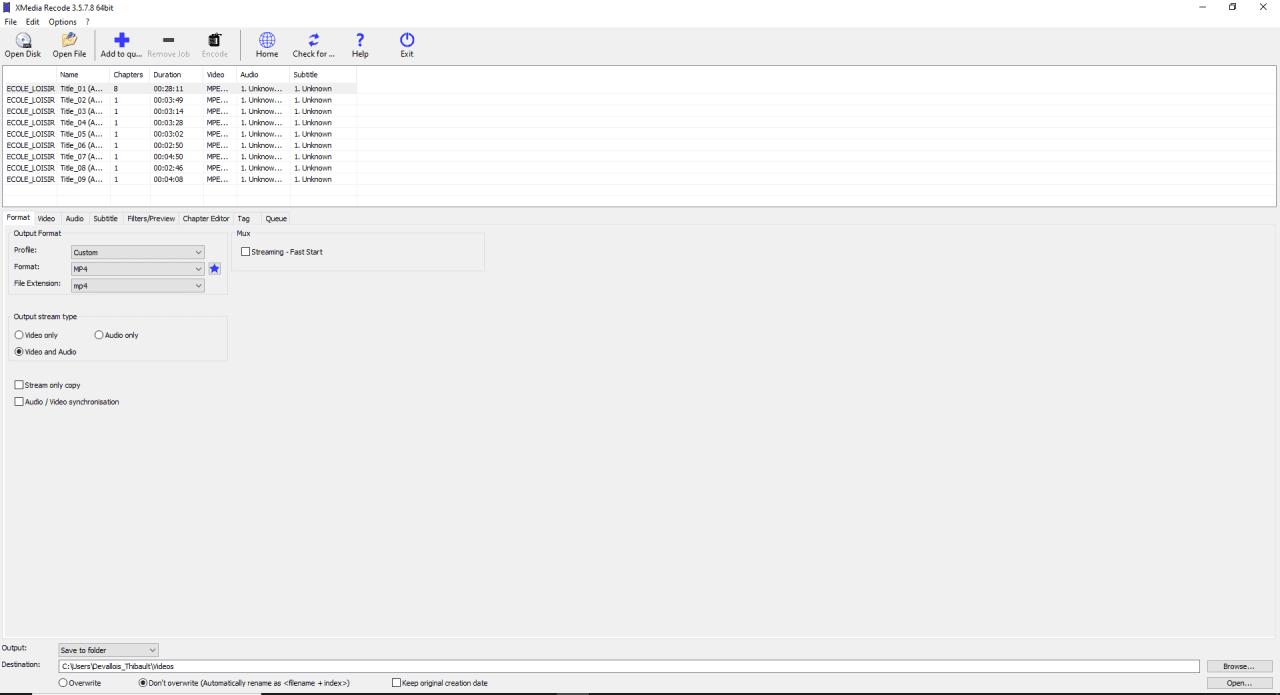Select the Title_04 row in list

point(180,123)
